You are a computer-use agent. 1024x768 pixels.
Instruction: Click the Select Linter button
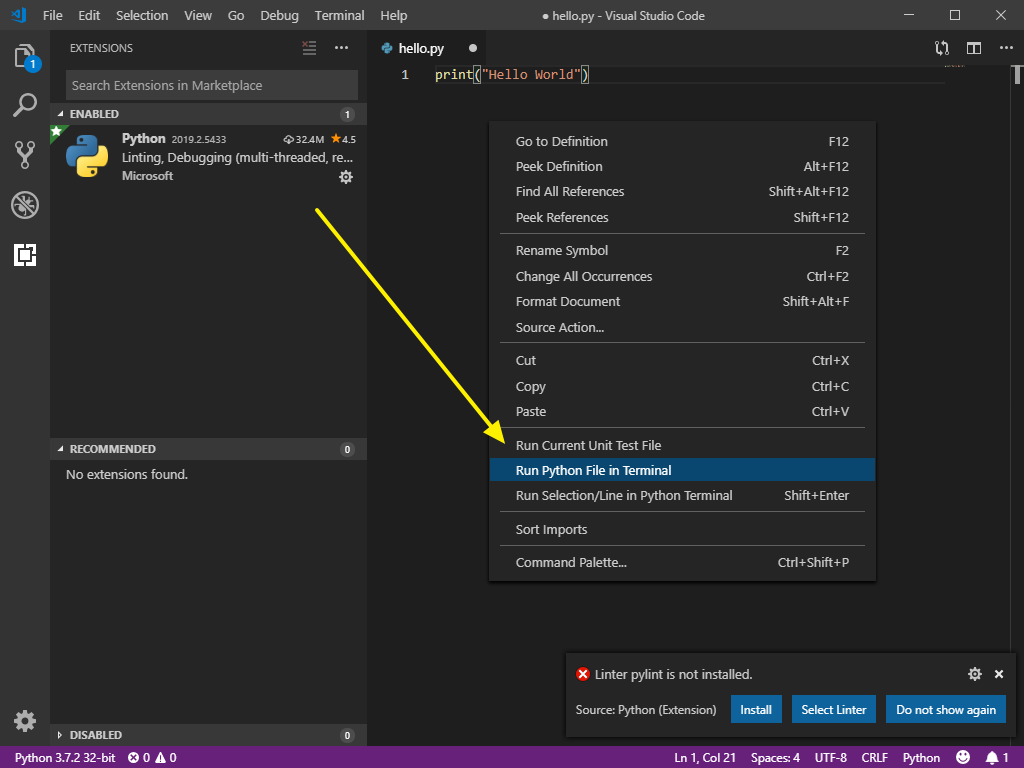click(x=833, y=709)
